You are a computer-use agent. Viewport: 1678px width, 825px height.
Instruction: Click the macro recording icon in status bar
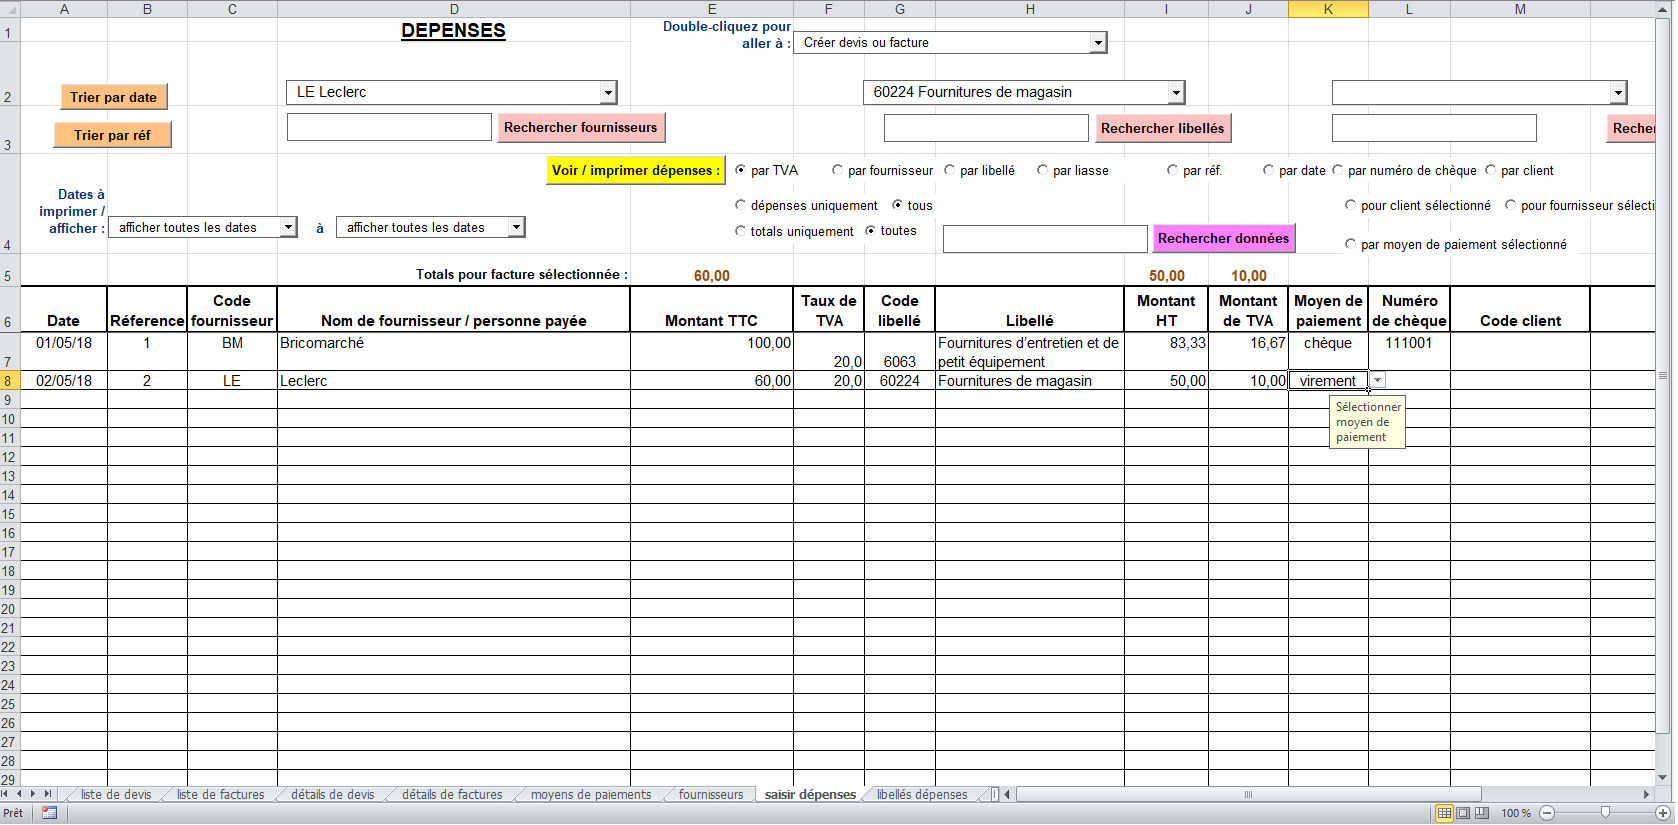click(x=49, y=813)
